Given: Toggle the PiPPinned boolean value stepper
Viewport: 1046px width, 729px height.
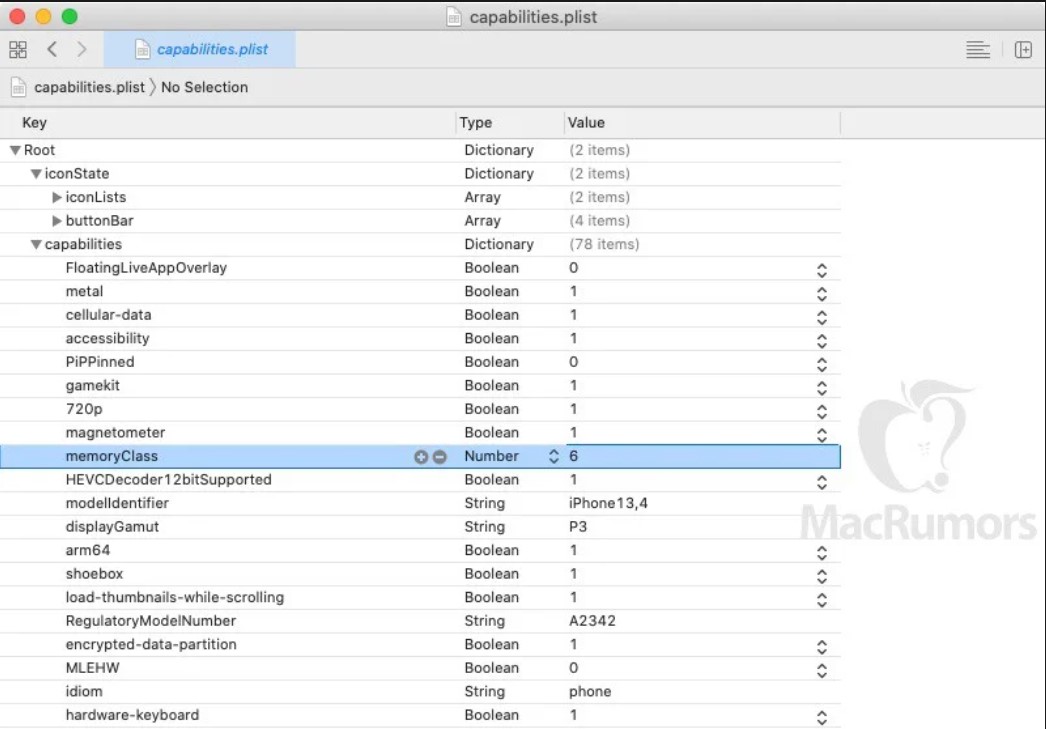Looking at the screenshot, I should point(822,363).
